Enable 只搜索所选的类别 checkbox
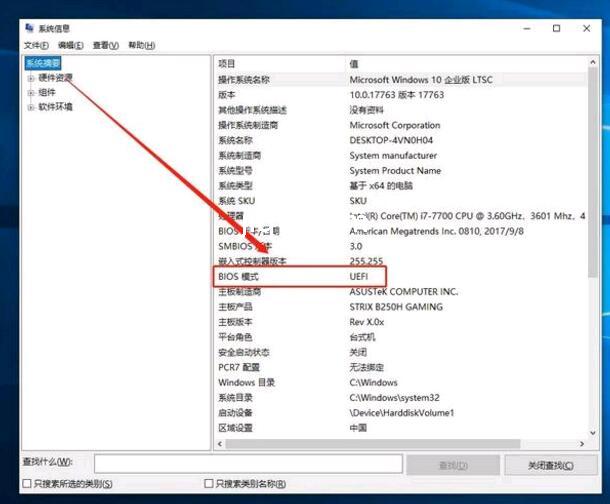This screenshot has width=610, height=504. point(27,483)
